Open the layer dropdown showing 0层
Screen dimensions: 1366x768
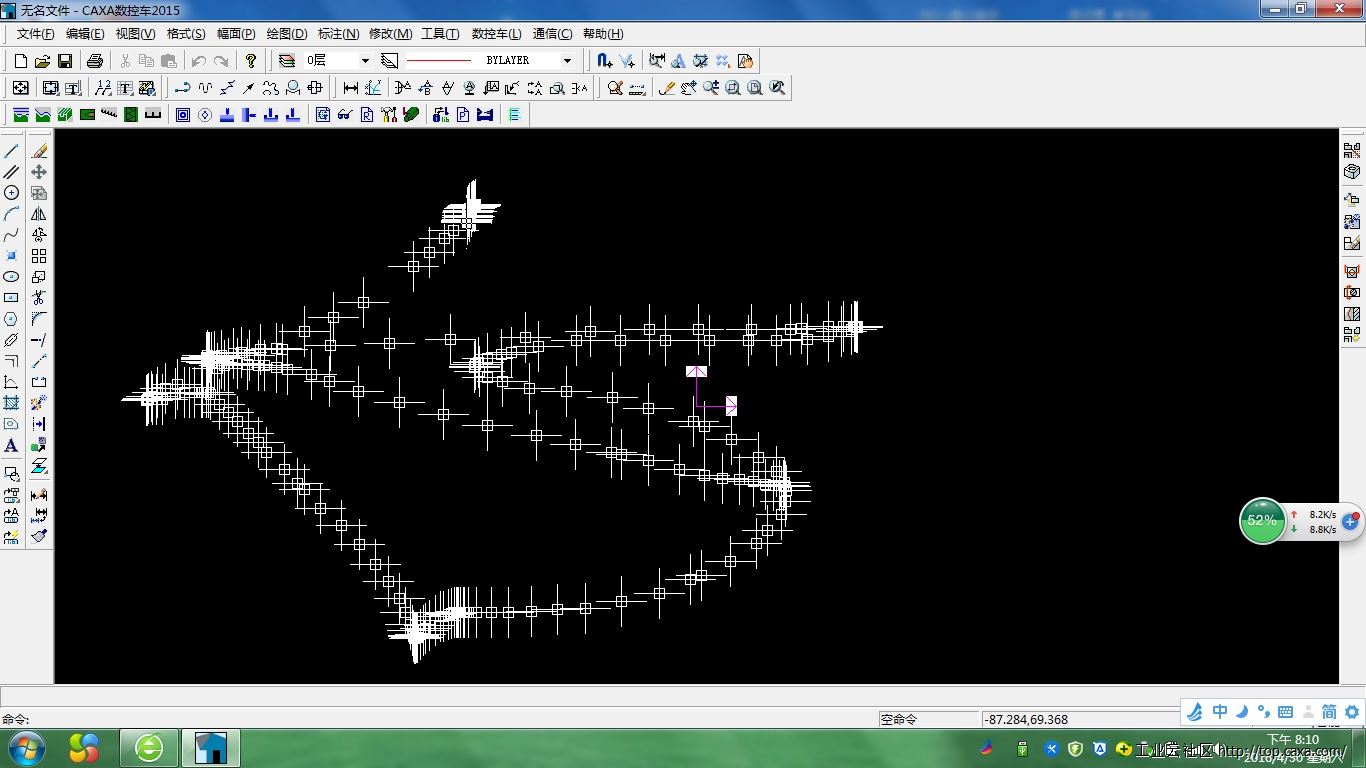[339, 61]
